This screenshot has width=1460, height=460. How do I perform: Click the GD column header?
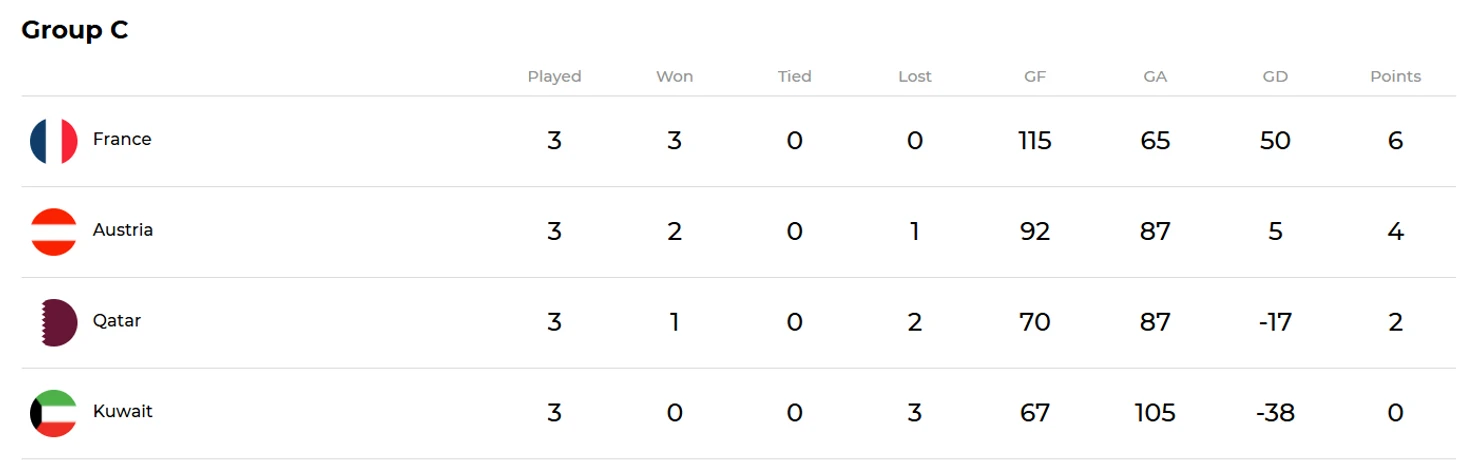(x=1275, y=76)
